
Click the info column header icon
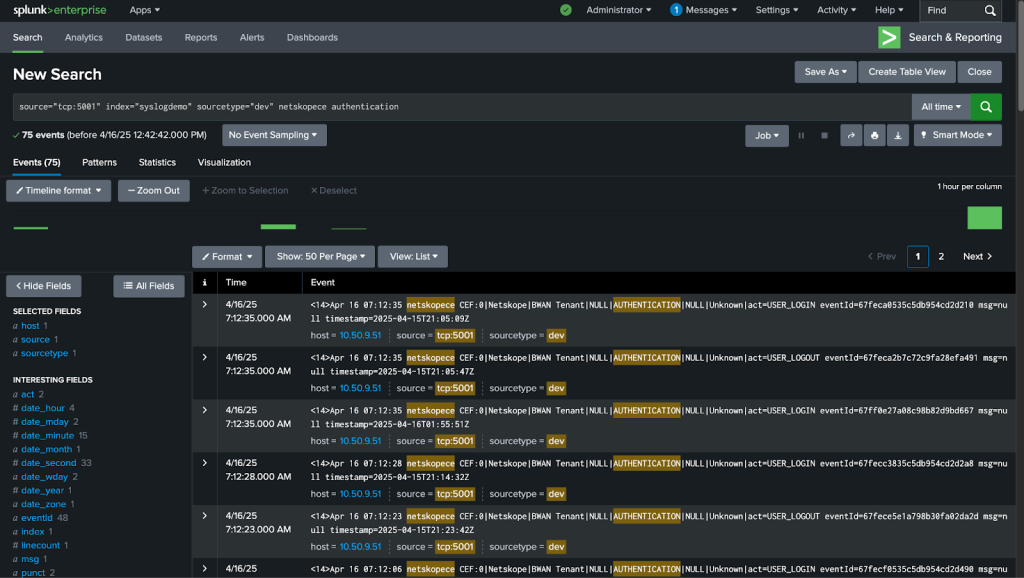pos(204,282)
